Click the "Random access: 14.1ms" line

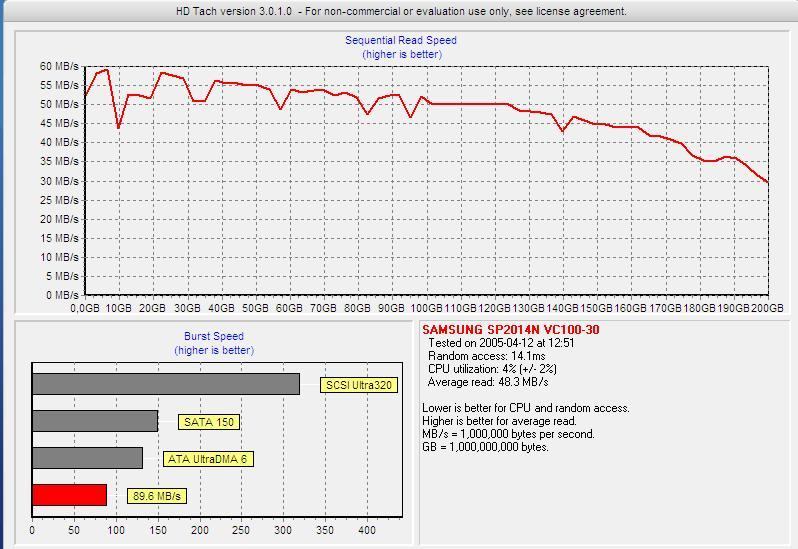(487, 356)
